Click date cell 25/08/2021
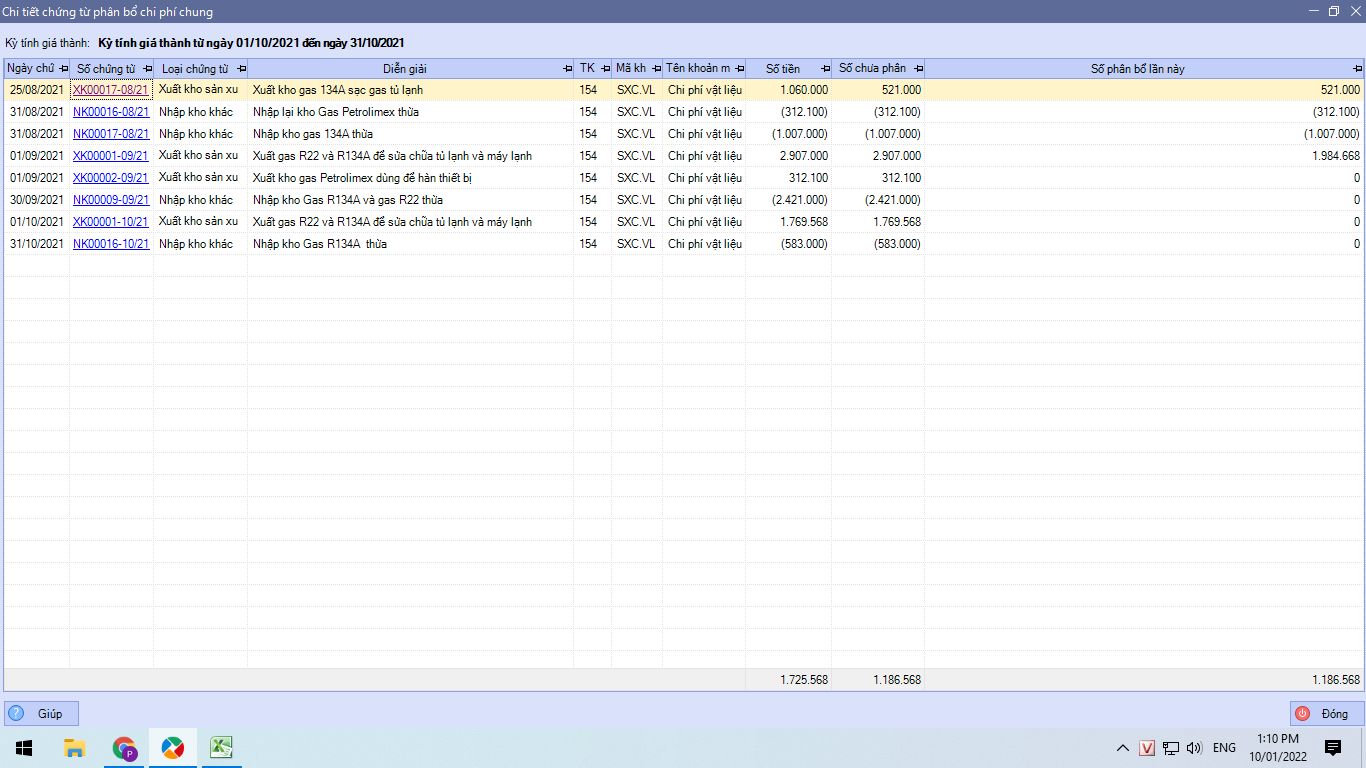Image resolution: width=1366 pixels, height=768 pixels. coord(37,90)
